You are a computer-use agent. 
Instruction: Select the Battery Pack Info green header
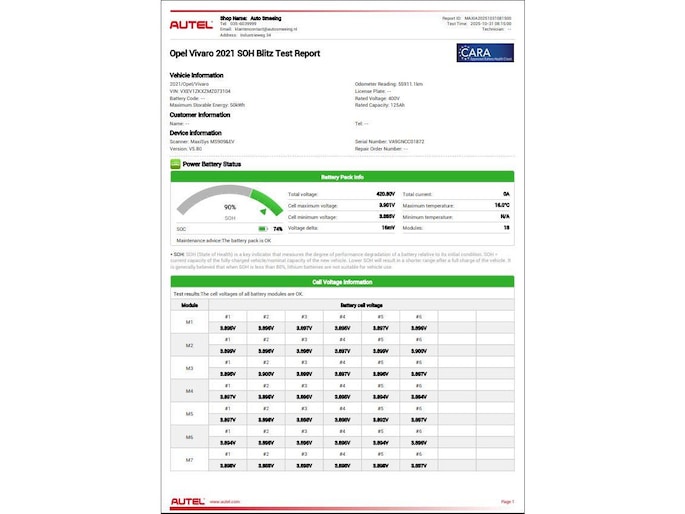click(x=342, y=177)
